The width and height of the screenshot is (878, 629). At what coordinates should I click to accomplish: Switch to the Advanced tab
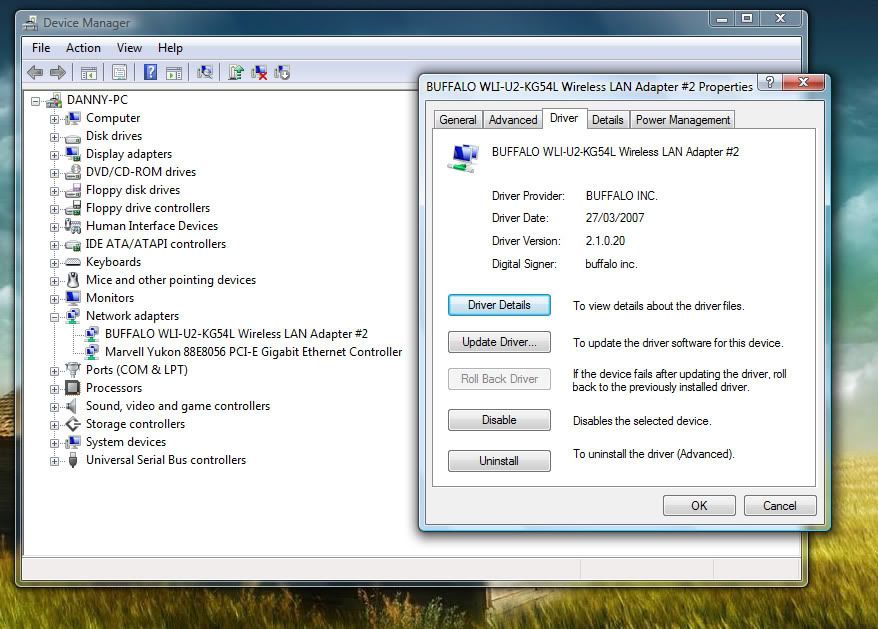point(513,120)
